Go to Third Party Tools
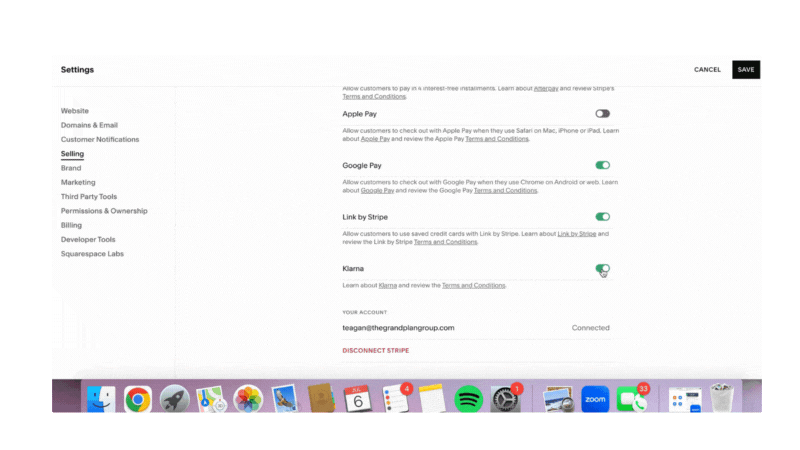The image size is (800, 450). point(89,196)
